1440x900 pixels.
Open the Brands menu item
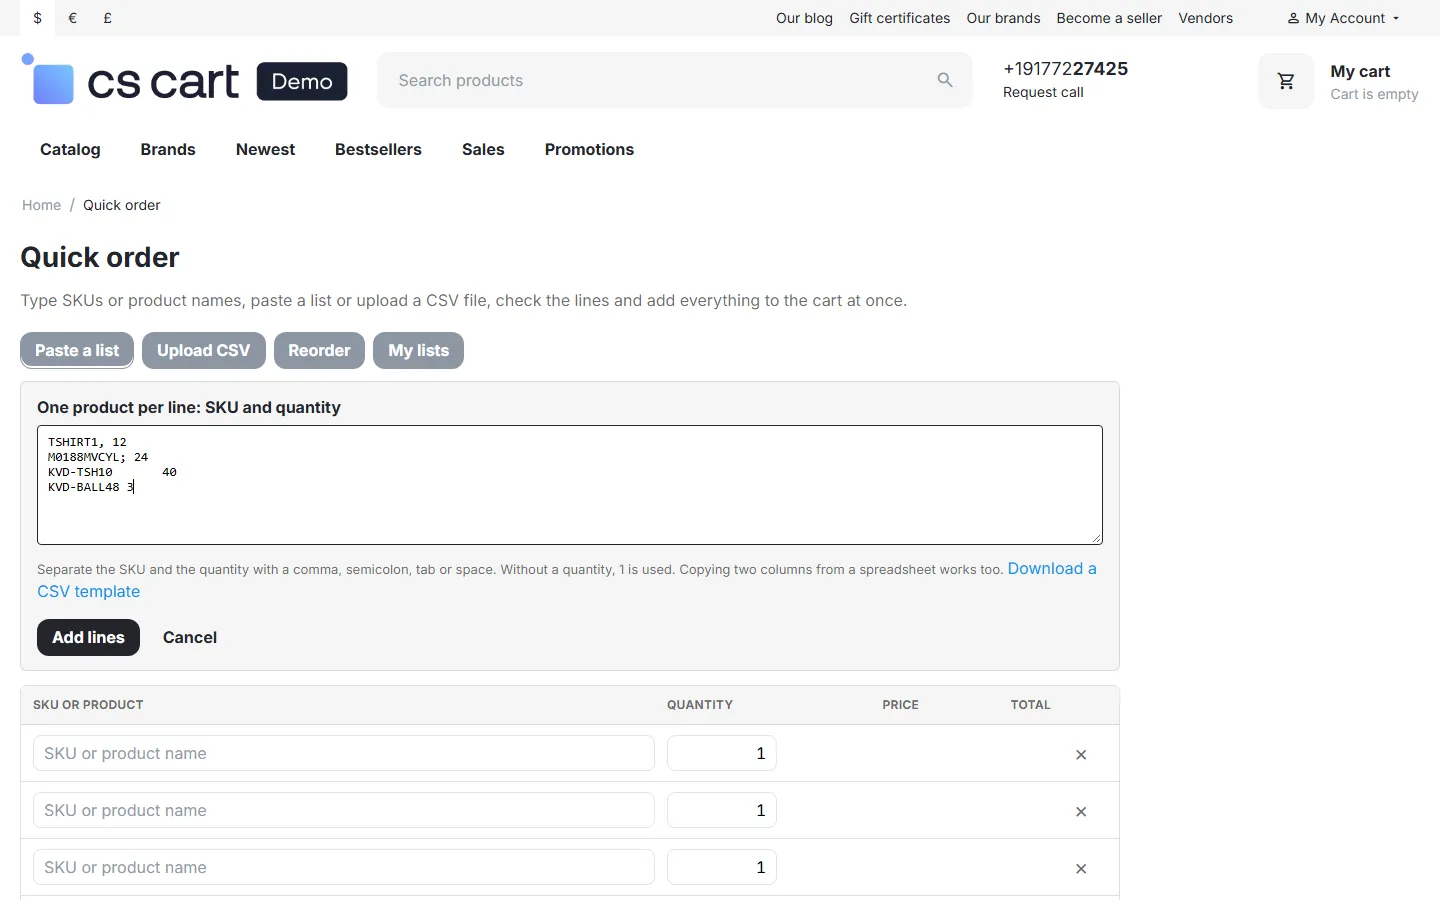tap(168, 149)
